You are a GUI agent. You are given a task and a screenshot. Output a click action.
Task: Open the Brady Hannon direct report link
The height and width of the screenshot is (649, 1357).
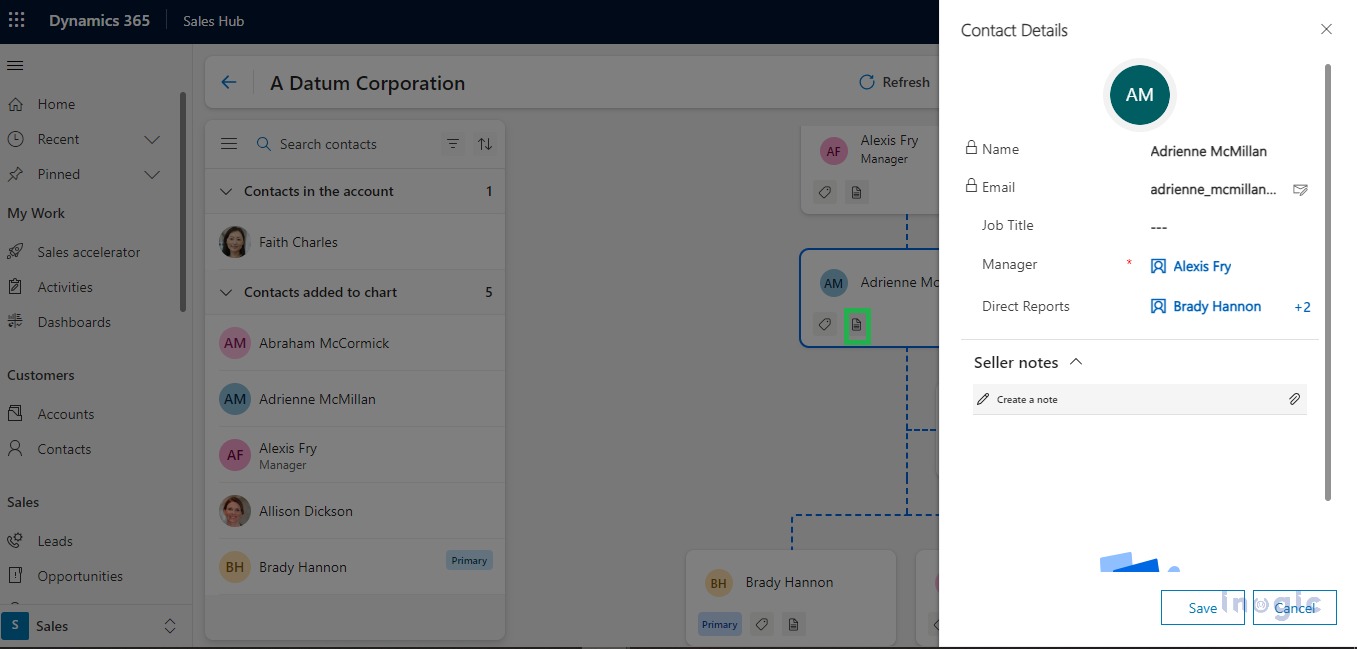pos(1217,306)
